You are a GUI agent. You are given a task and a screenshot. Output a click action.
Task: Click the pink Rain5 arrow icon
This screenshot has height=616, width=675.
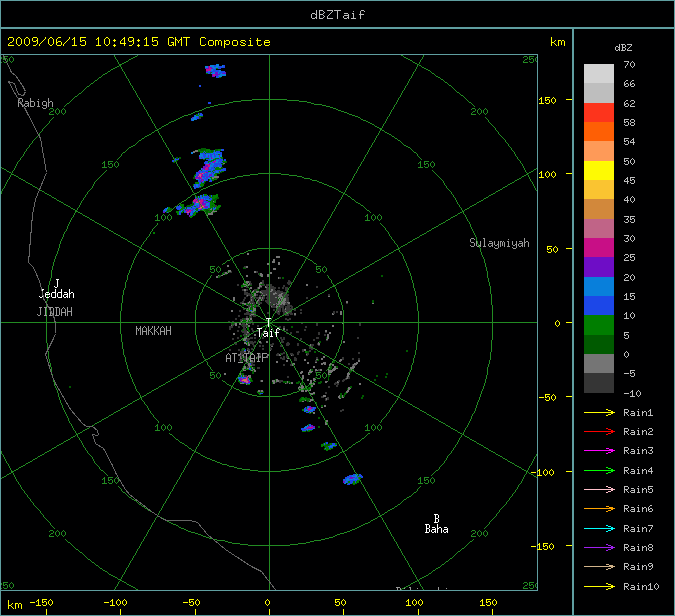click(x=599, y=489)
